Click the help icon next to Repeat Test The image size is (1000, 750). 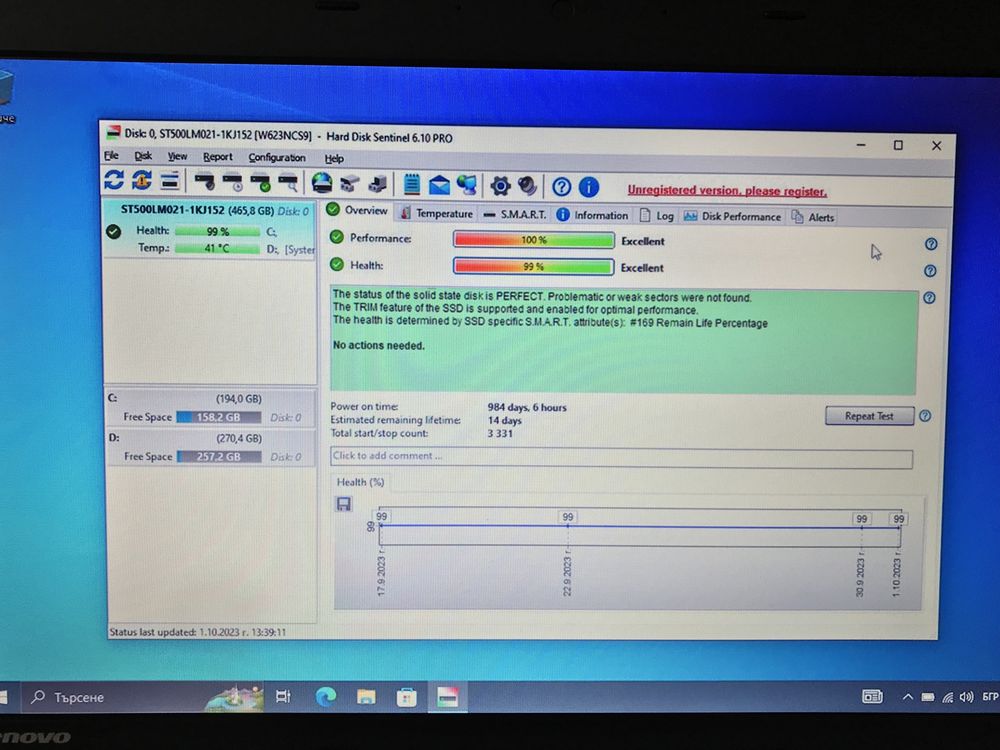point(925,416)
